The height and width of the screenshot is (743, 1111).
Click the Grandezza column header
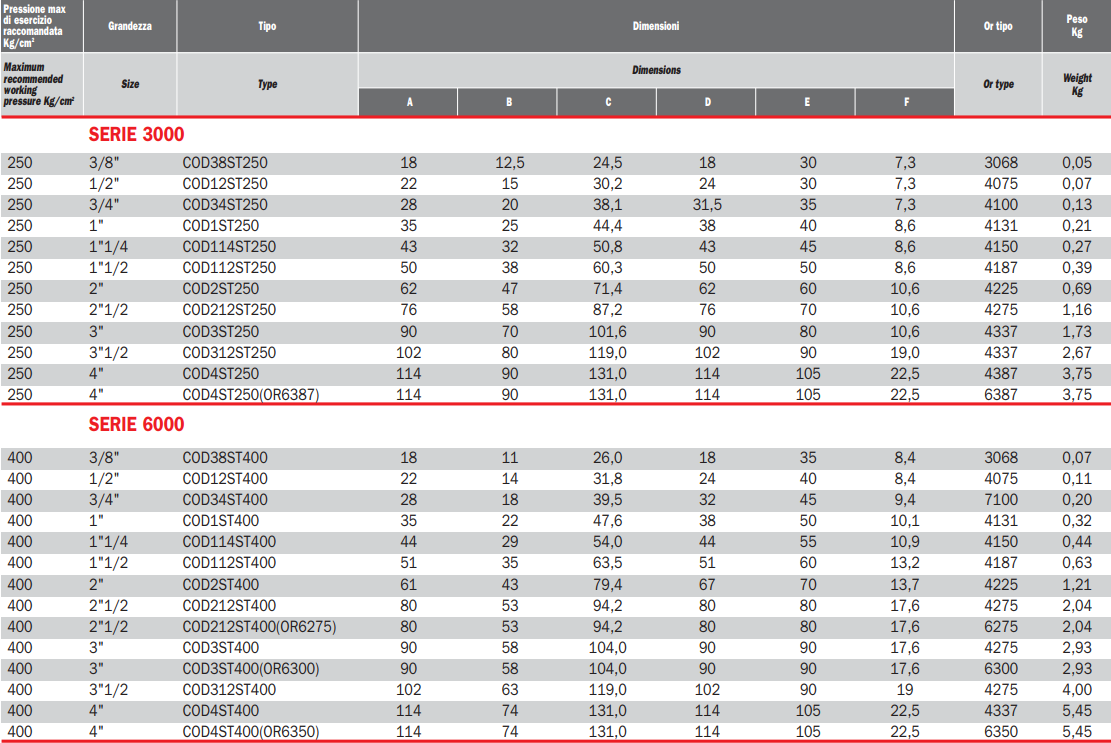(130, 26)
